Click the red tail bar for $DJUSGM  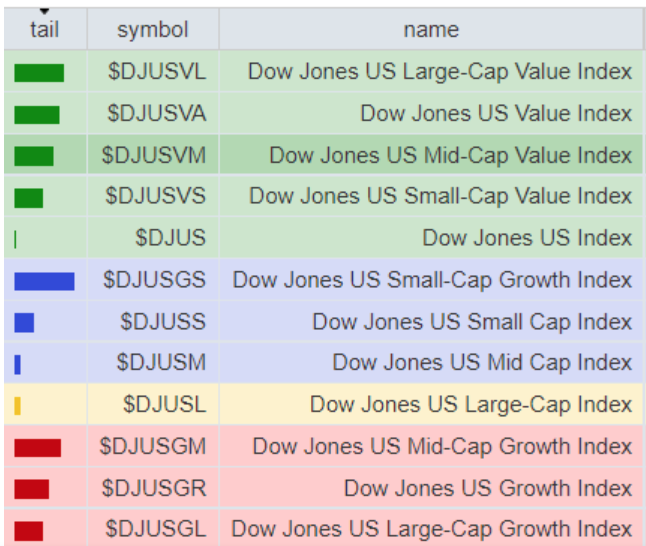point(38,447)
